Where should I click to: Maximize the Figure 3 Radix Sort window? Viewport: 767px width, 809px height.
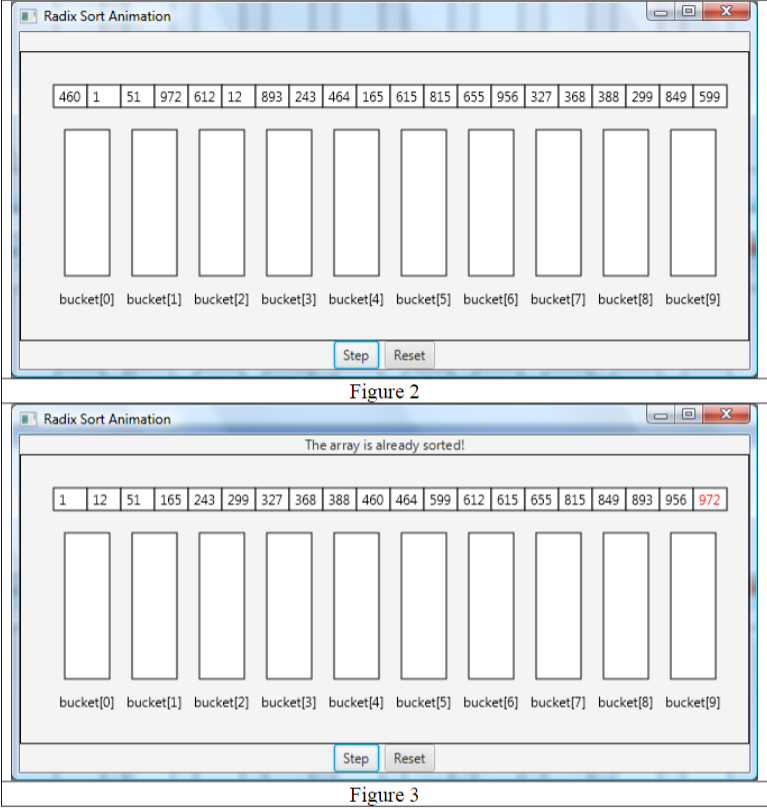coord(689,414)
